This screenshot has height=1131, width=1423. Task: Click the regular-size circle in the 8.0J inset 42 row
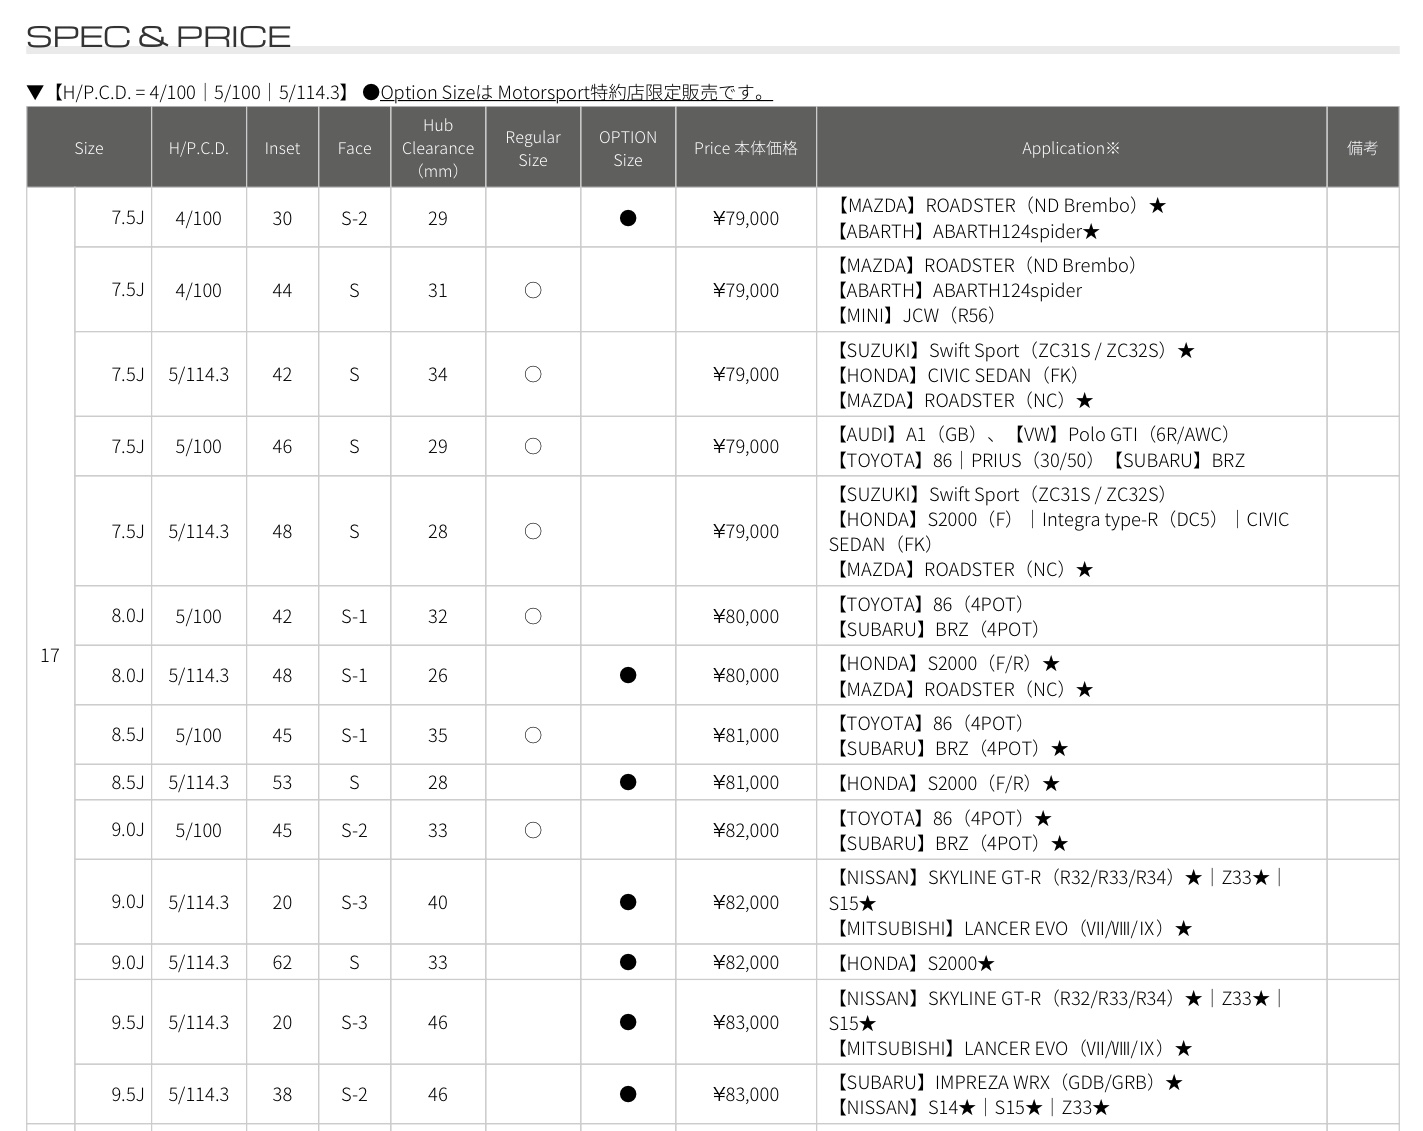(x=533, y=616)
